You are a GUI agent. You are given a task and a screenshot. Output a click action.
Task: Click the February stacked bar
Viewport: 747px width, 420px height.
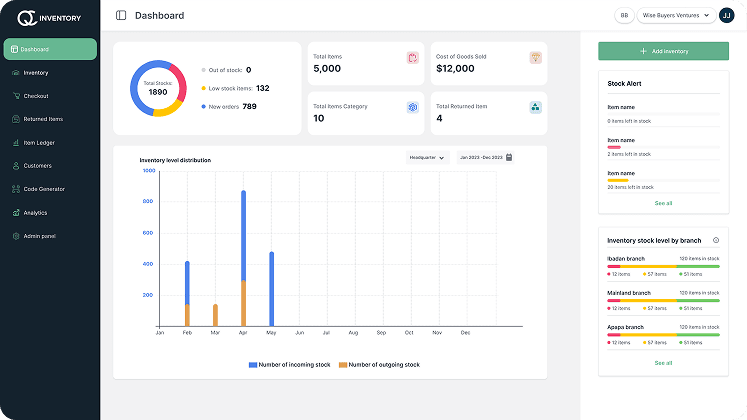click(187, 294)
